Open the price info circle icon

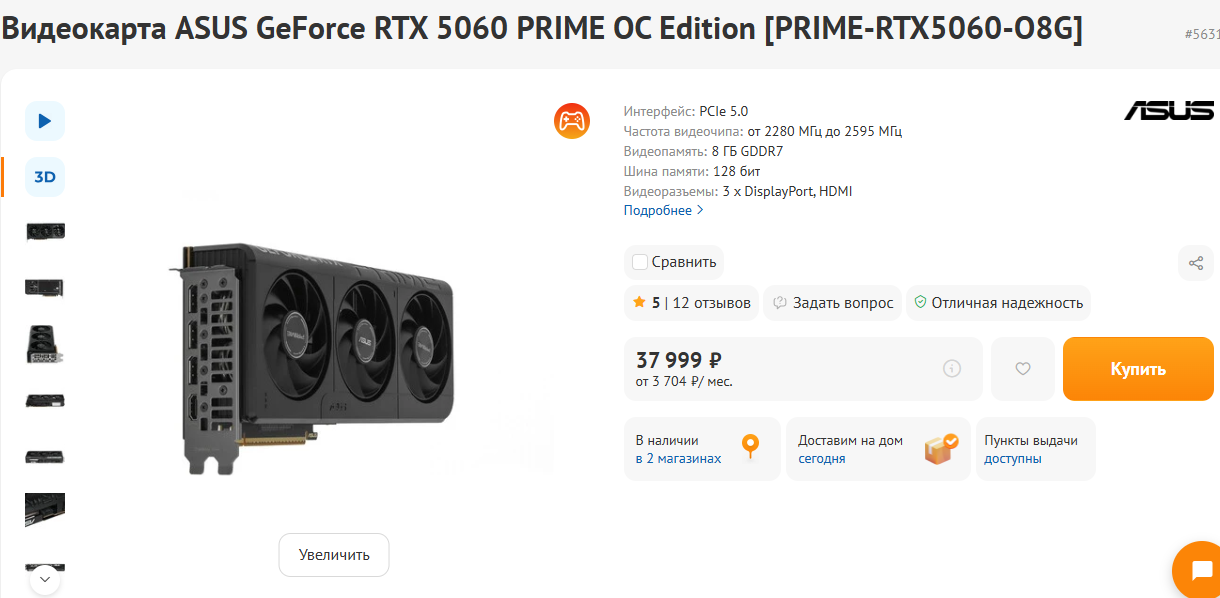[952, 369]
